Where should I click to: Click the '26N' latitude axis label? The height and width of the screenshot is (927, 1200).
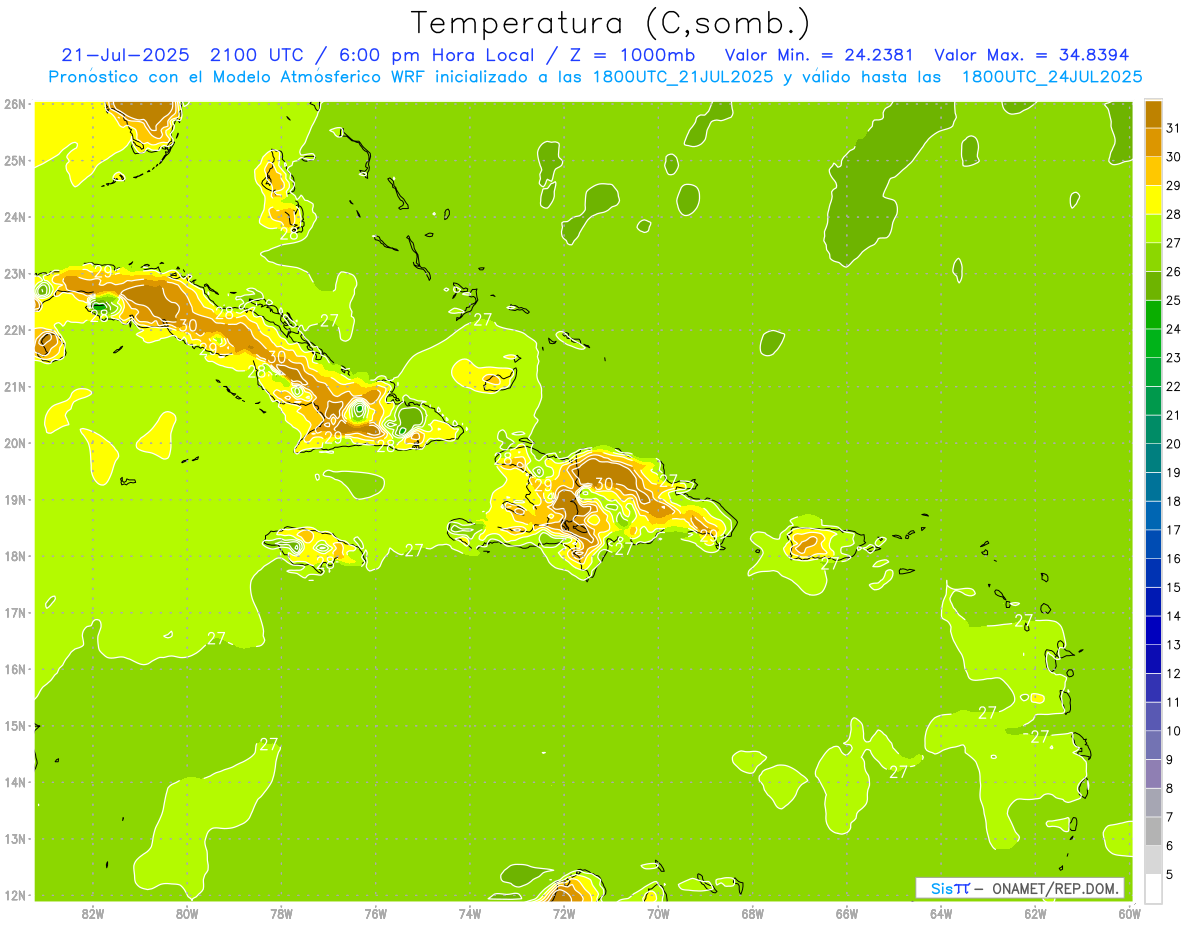tap(15, 104)
